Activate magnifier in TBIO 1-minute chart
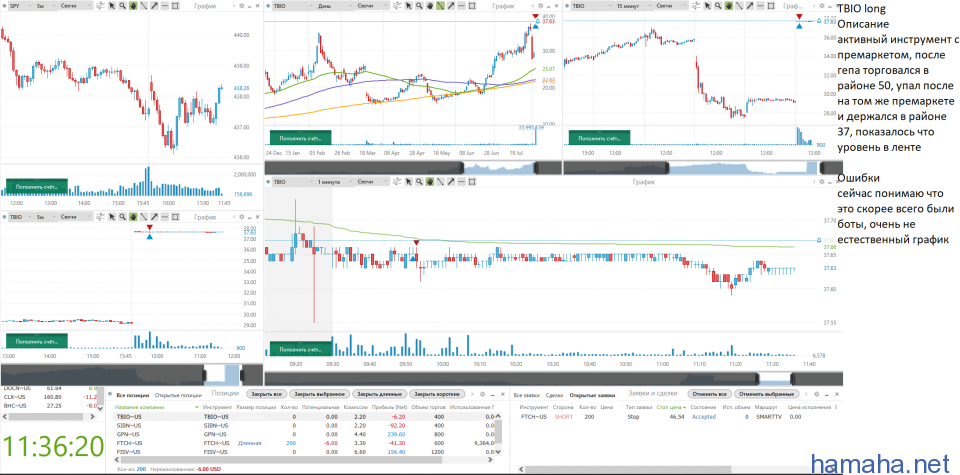Viewport: 960px width, 475px height. [419, 182]
